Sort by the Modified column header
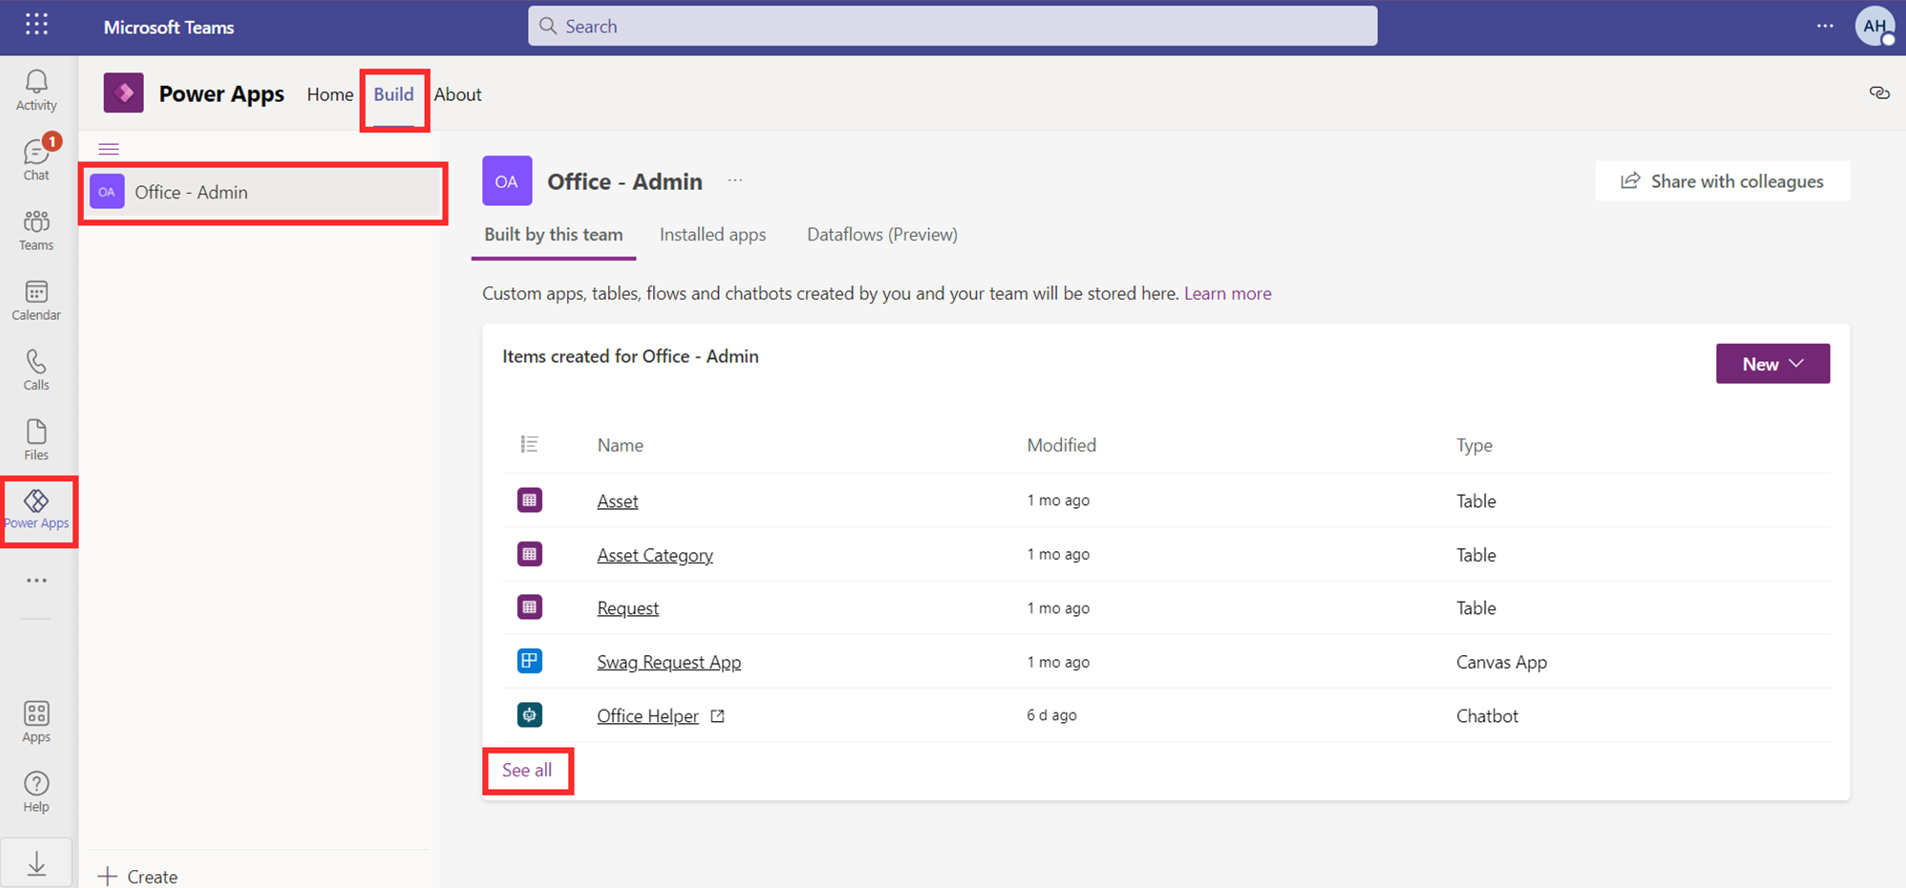The height and width of the screenshot is (888, 1906). point(1061,445)
